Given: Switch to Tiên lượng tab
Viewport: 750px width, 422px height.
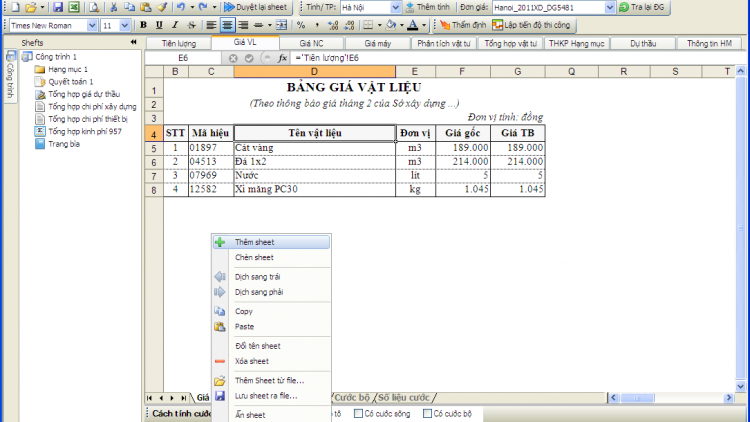Looking at the screenshot, I should pyautogui.click(x=178, y=44).
